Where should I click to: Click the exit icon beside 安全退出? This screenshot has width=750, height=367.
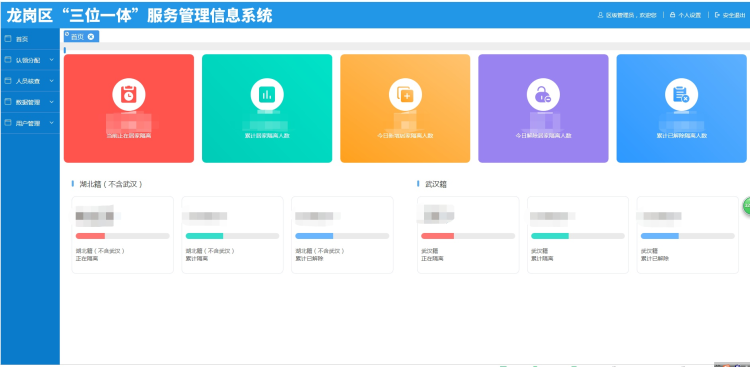click(x=717, y=15)
